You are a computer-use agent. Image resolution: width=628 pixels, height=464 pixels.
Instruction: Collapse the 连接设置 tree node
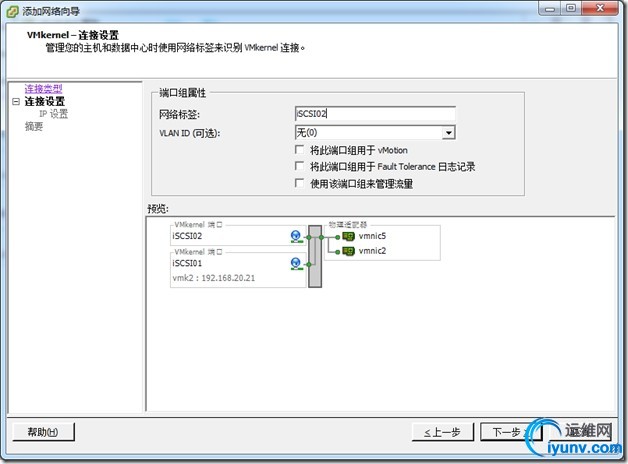click(16, 101)
